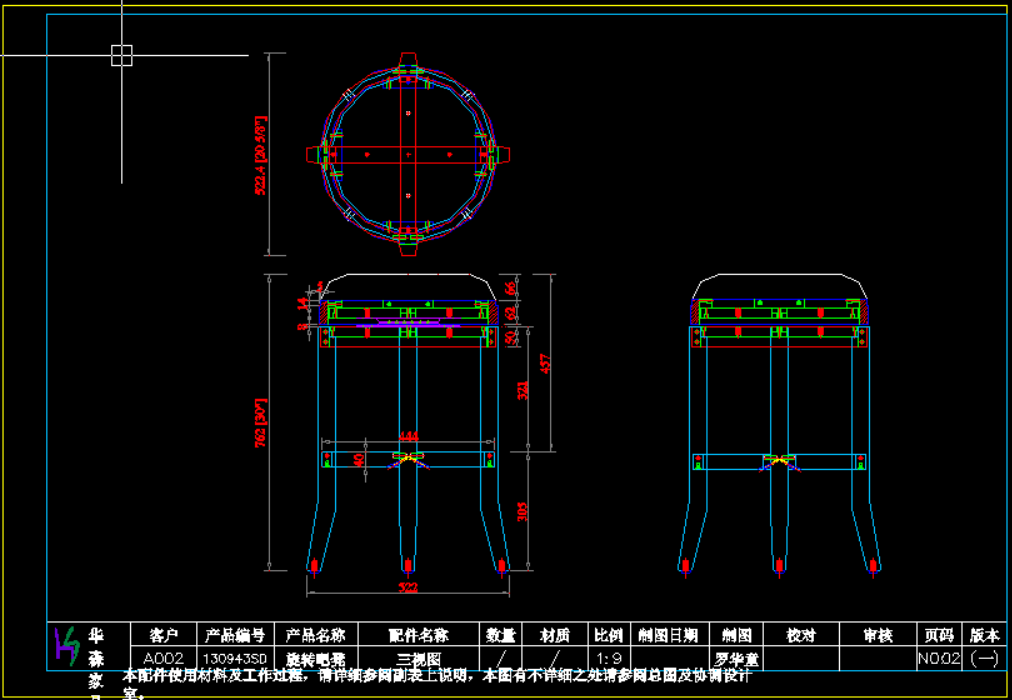The image size is (1012, 700).
Task: Click the 校对 header cell in title block
Action: [x=801, y=635]
